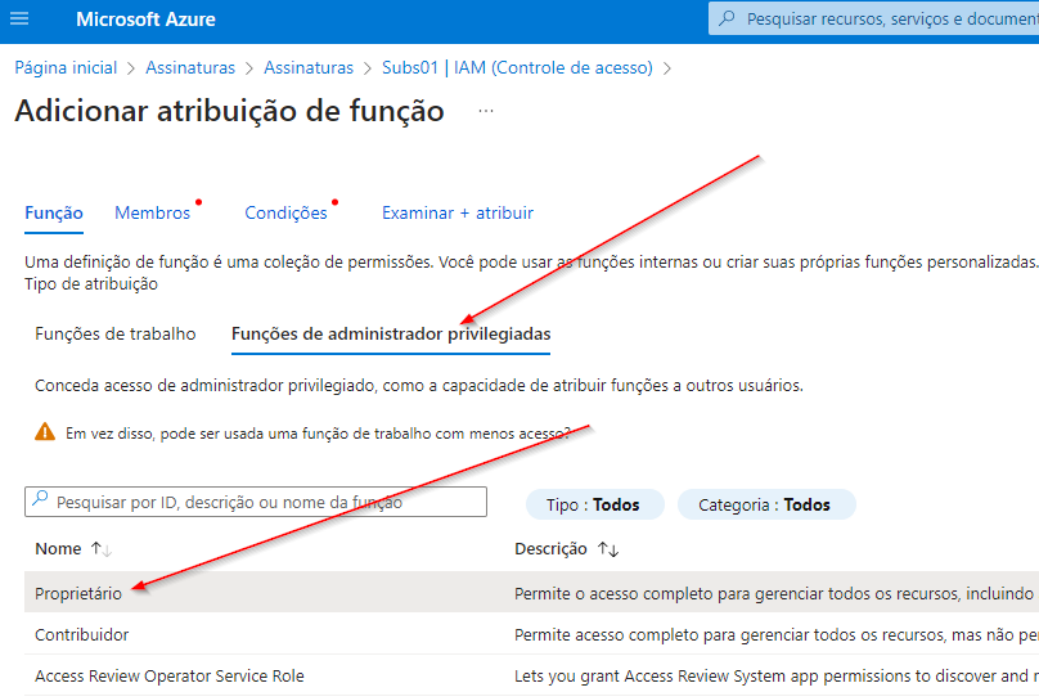
Task: Go to Página inicial breadcrumb
Action: (66, 68)
